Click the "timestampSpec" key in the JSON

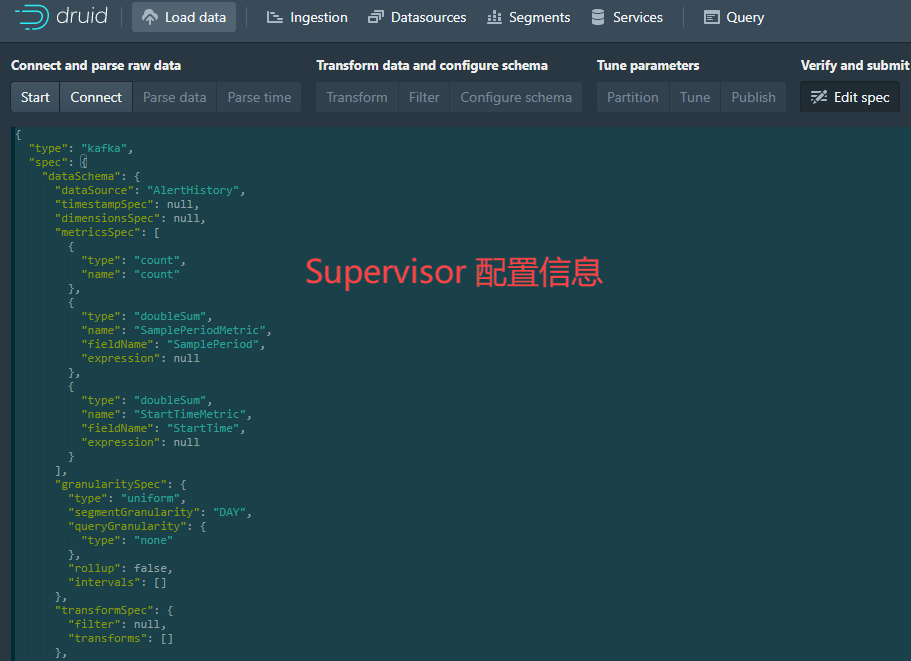click(104, 204)
